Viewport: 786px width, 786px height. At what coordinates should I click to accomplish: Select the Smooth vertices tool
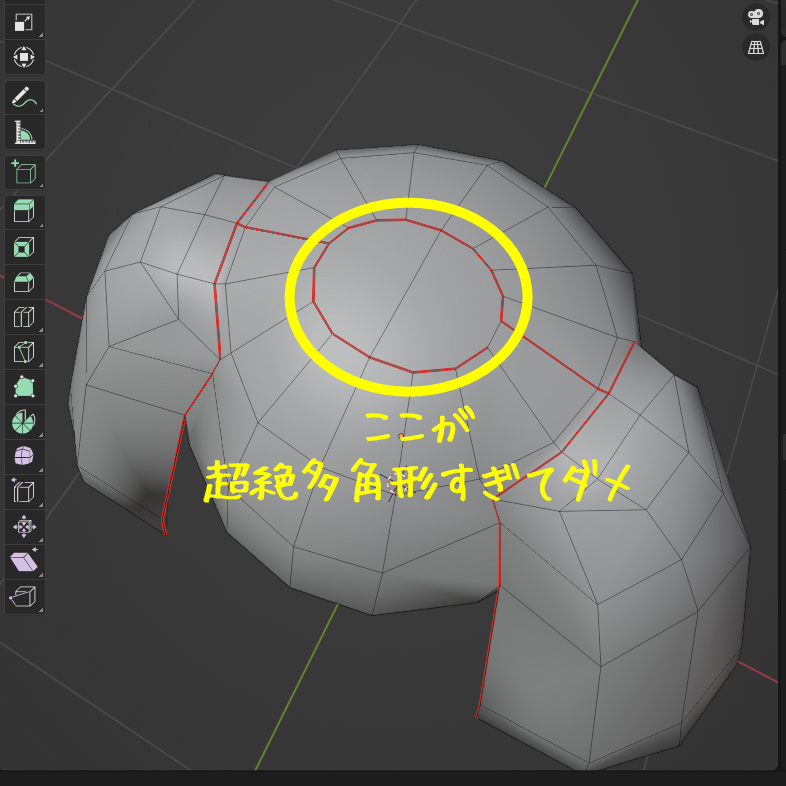(24, 457)
